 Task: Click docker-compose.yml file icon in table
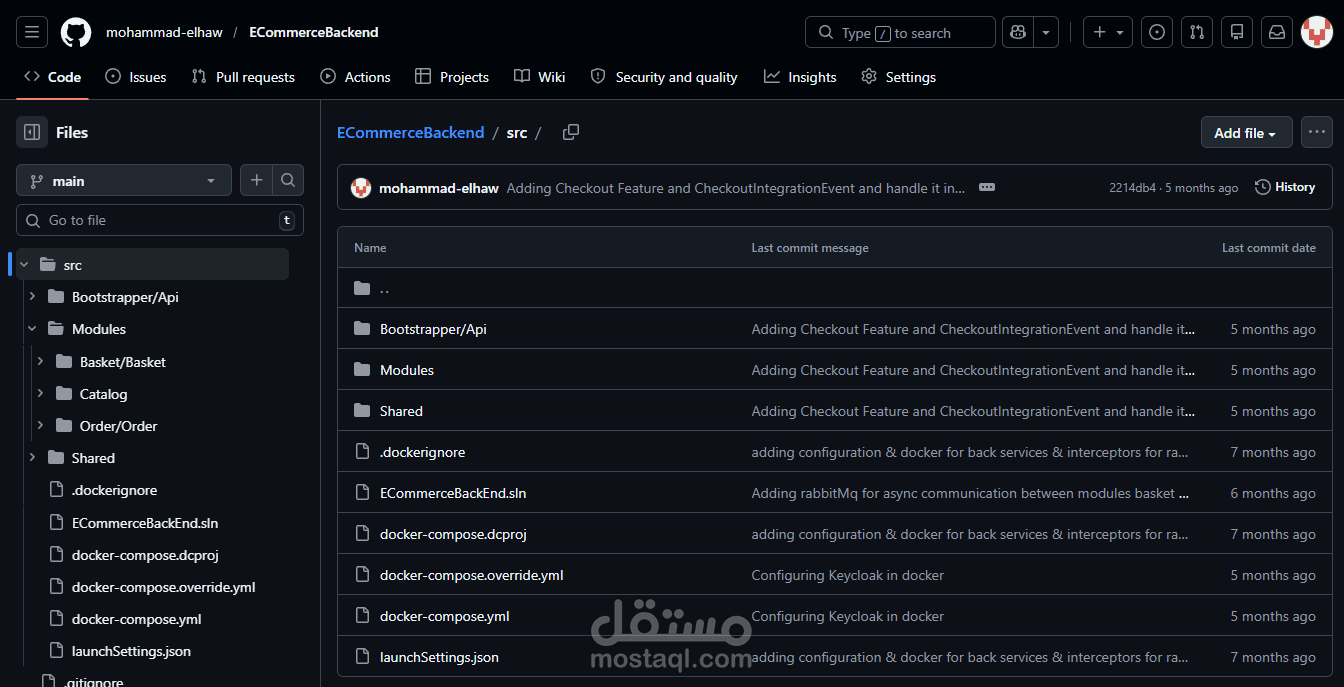(x=362, y=616)
